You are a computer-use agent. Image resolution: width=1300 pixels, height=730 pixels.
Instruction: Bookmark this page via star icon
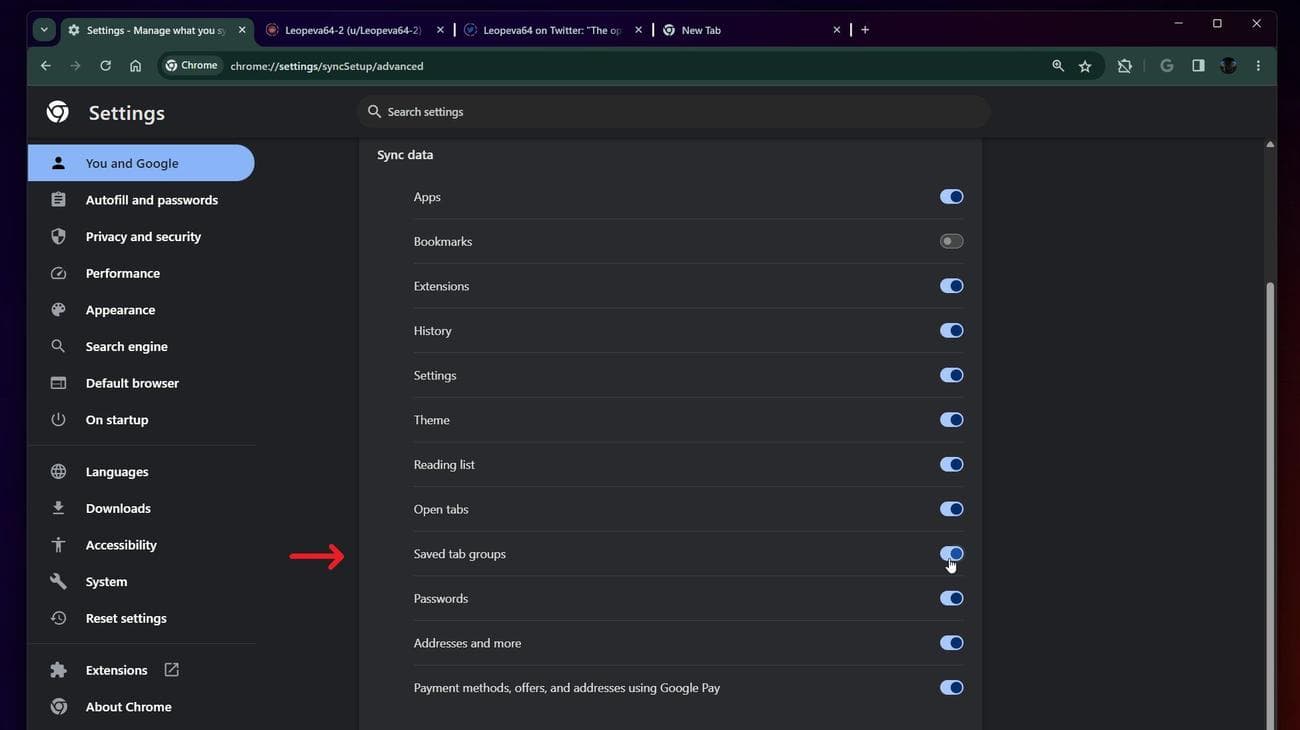click(1084, 65)
